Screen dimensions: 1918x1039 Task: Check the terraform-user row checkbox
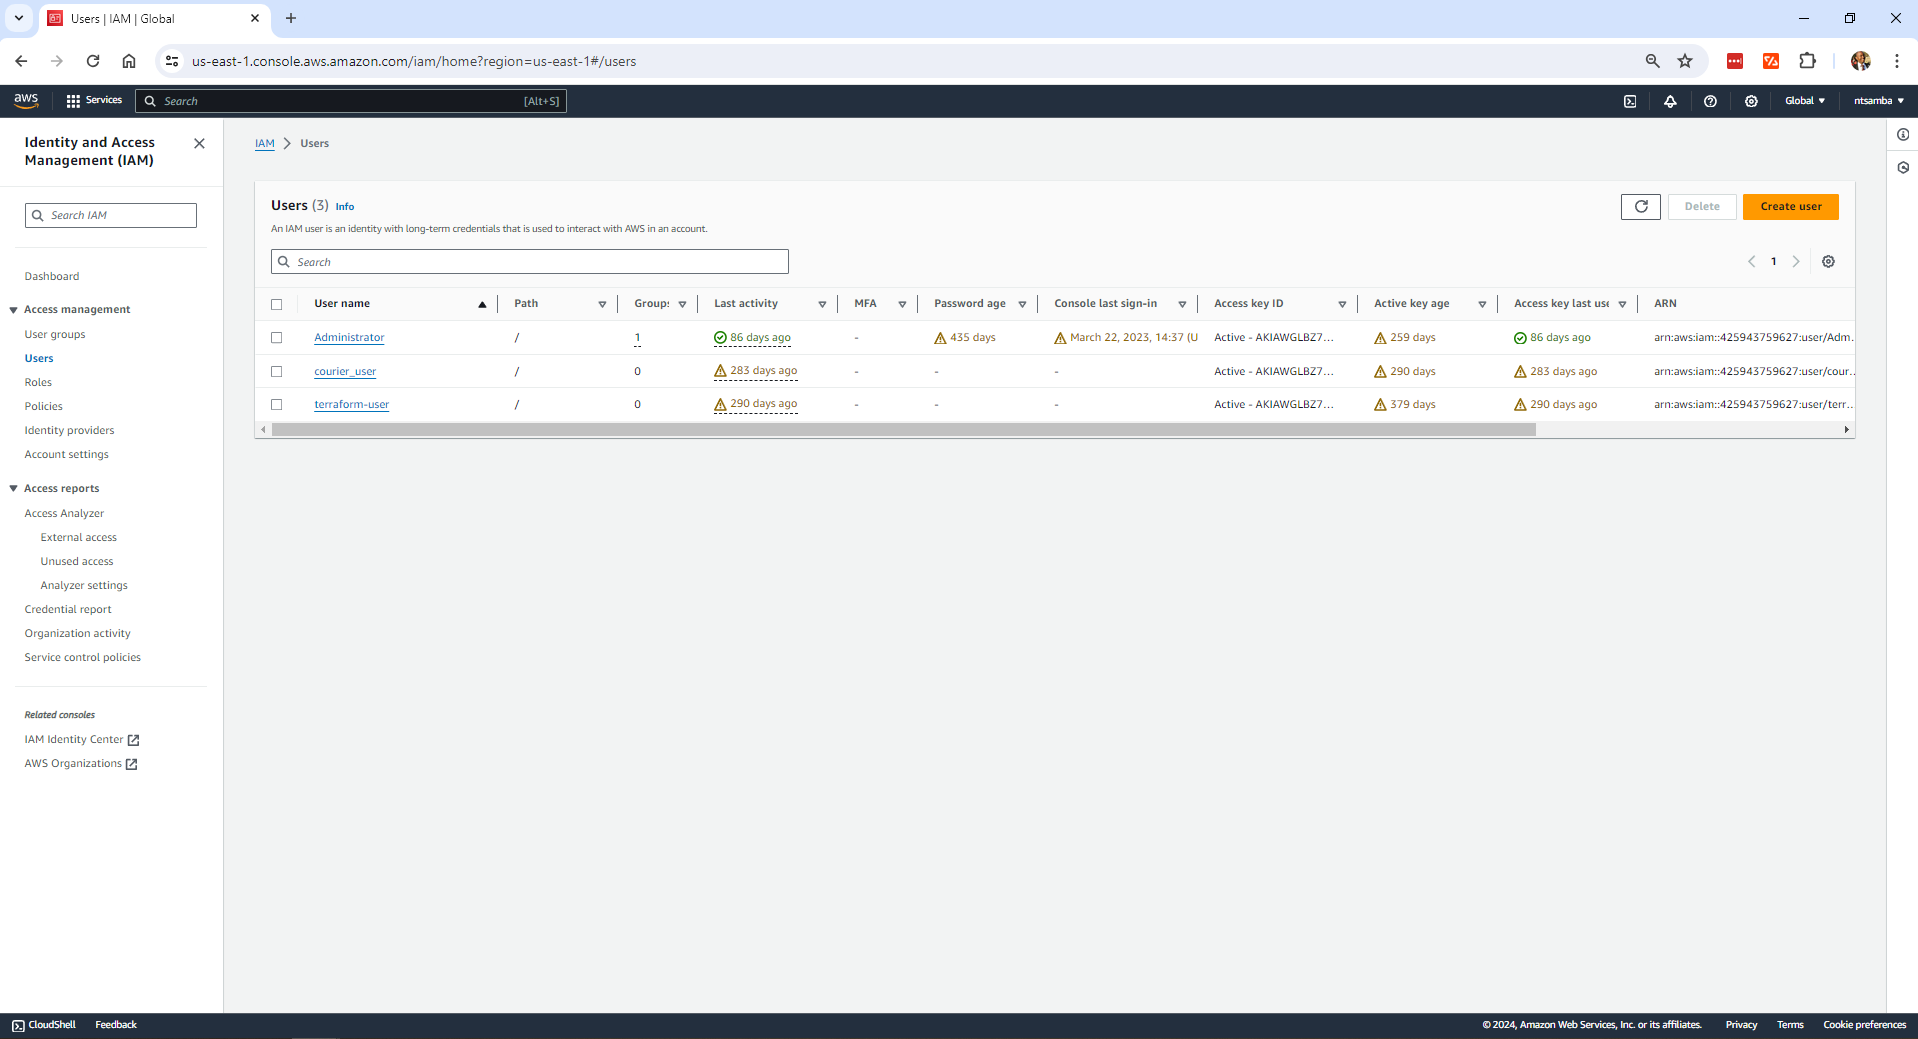277,404
